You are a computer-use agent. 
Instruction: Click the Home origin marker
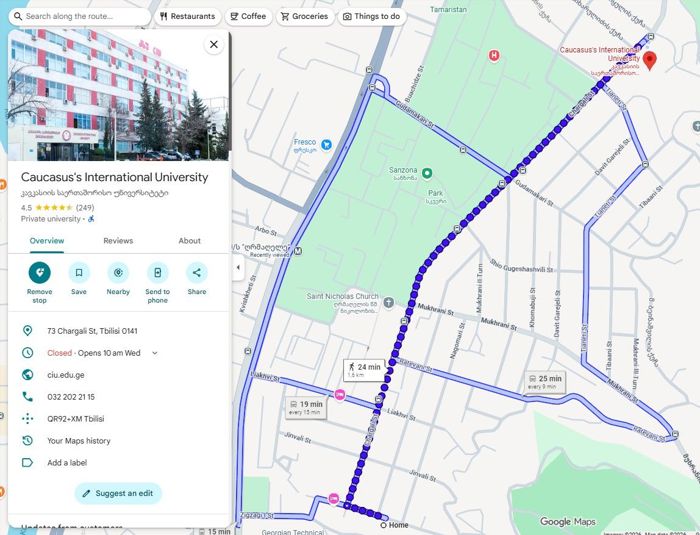coord(383,525)
